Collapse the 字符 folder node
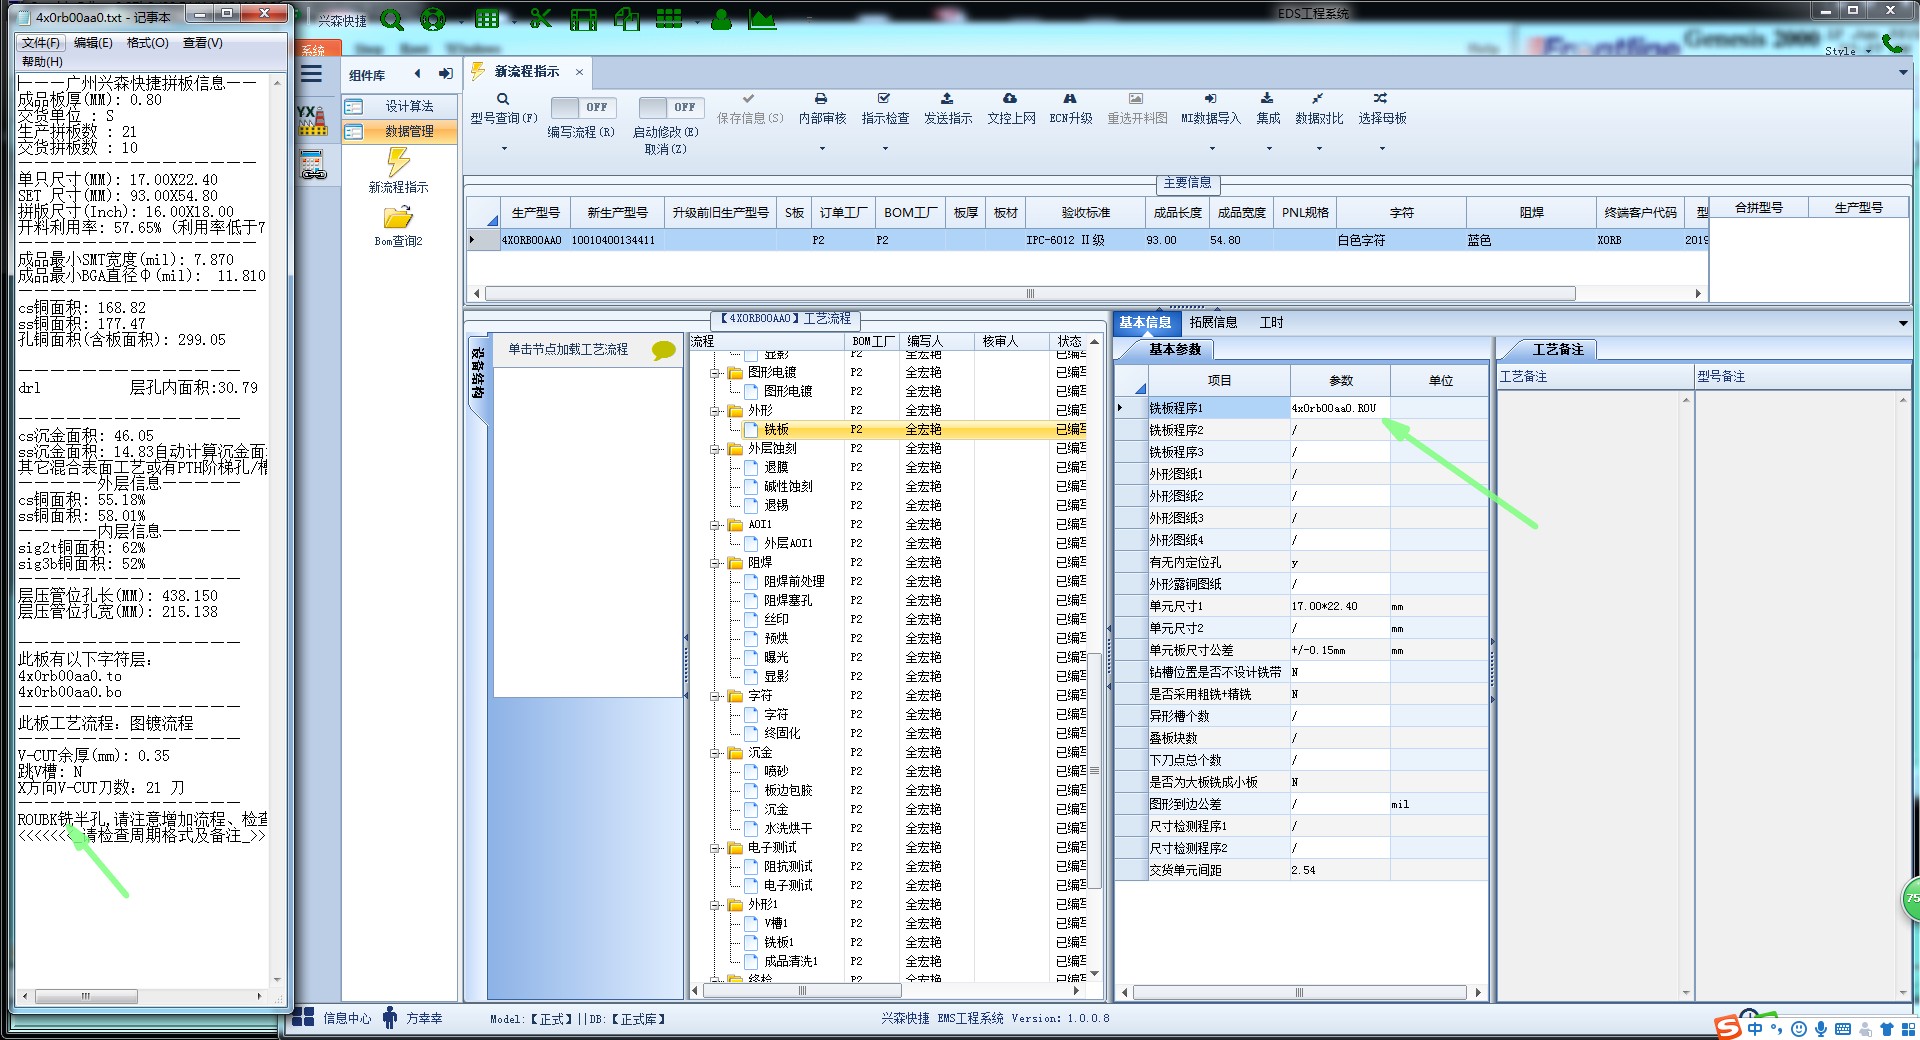 click(x=716, y=696)
